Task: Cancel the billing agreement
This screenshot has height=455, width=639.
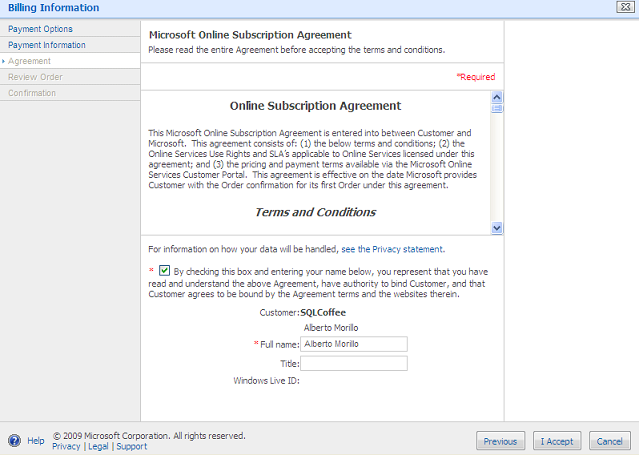Action: pos(610,441)
